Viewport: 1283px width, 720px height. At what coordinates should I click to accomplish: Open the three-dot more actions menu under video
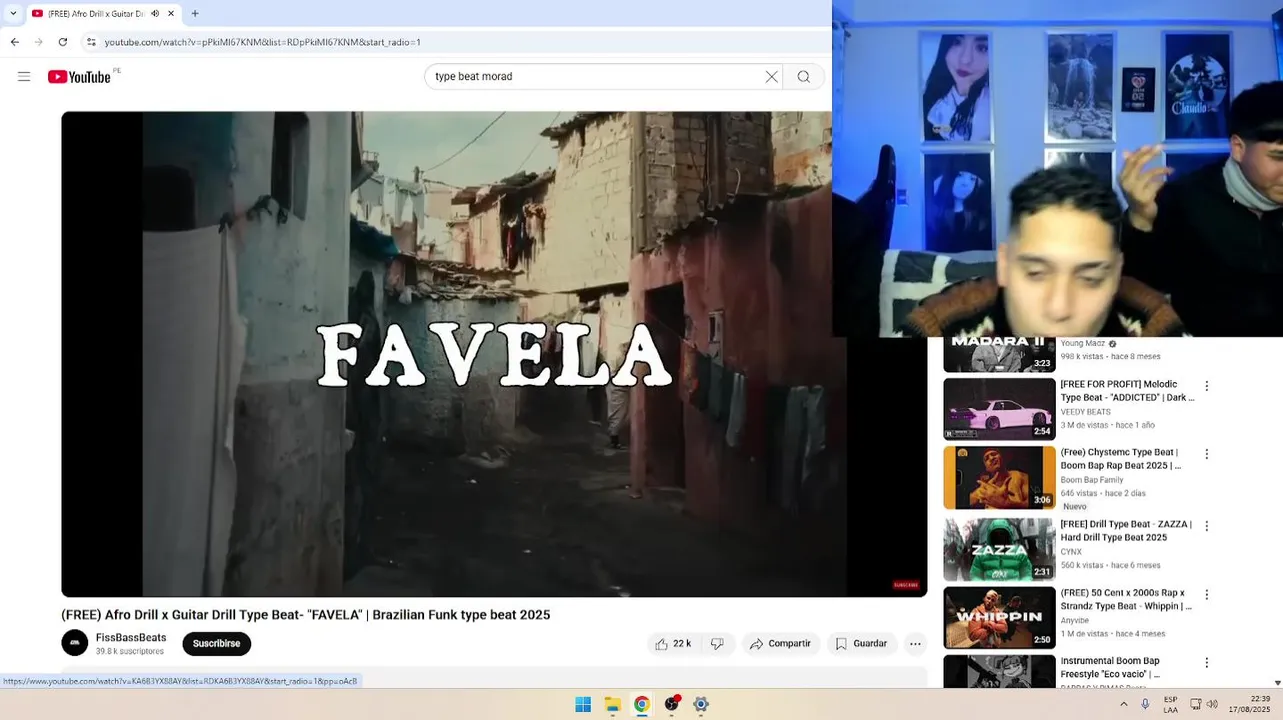coord(915,644)
